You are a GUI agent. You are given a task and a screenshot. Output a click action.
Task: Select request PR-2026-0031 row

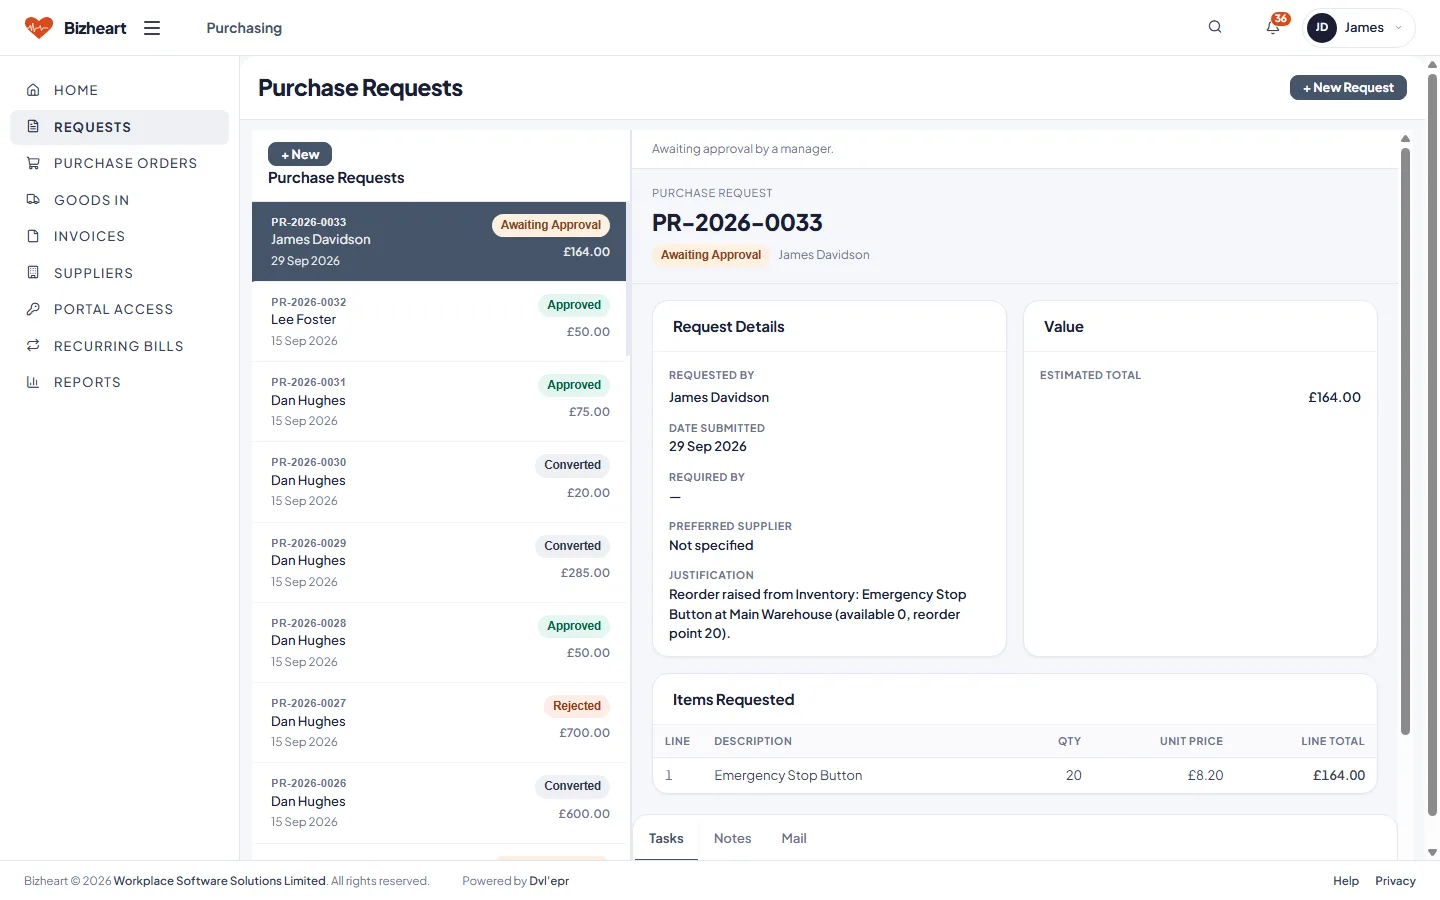(x=439, y=401)
